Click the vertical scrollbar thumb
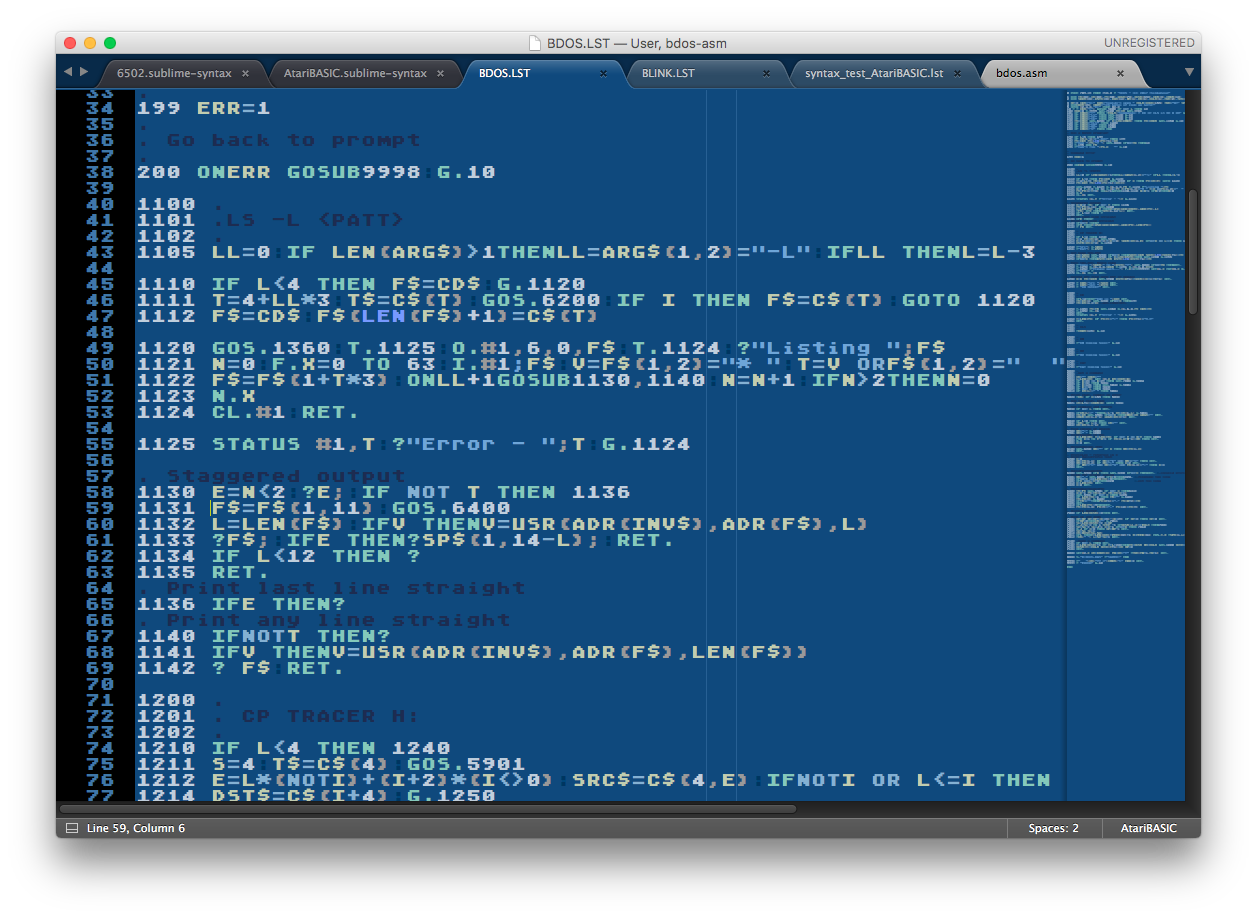This screenshot has width=1257, height=918. pos(1192,250)
